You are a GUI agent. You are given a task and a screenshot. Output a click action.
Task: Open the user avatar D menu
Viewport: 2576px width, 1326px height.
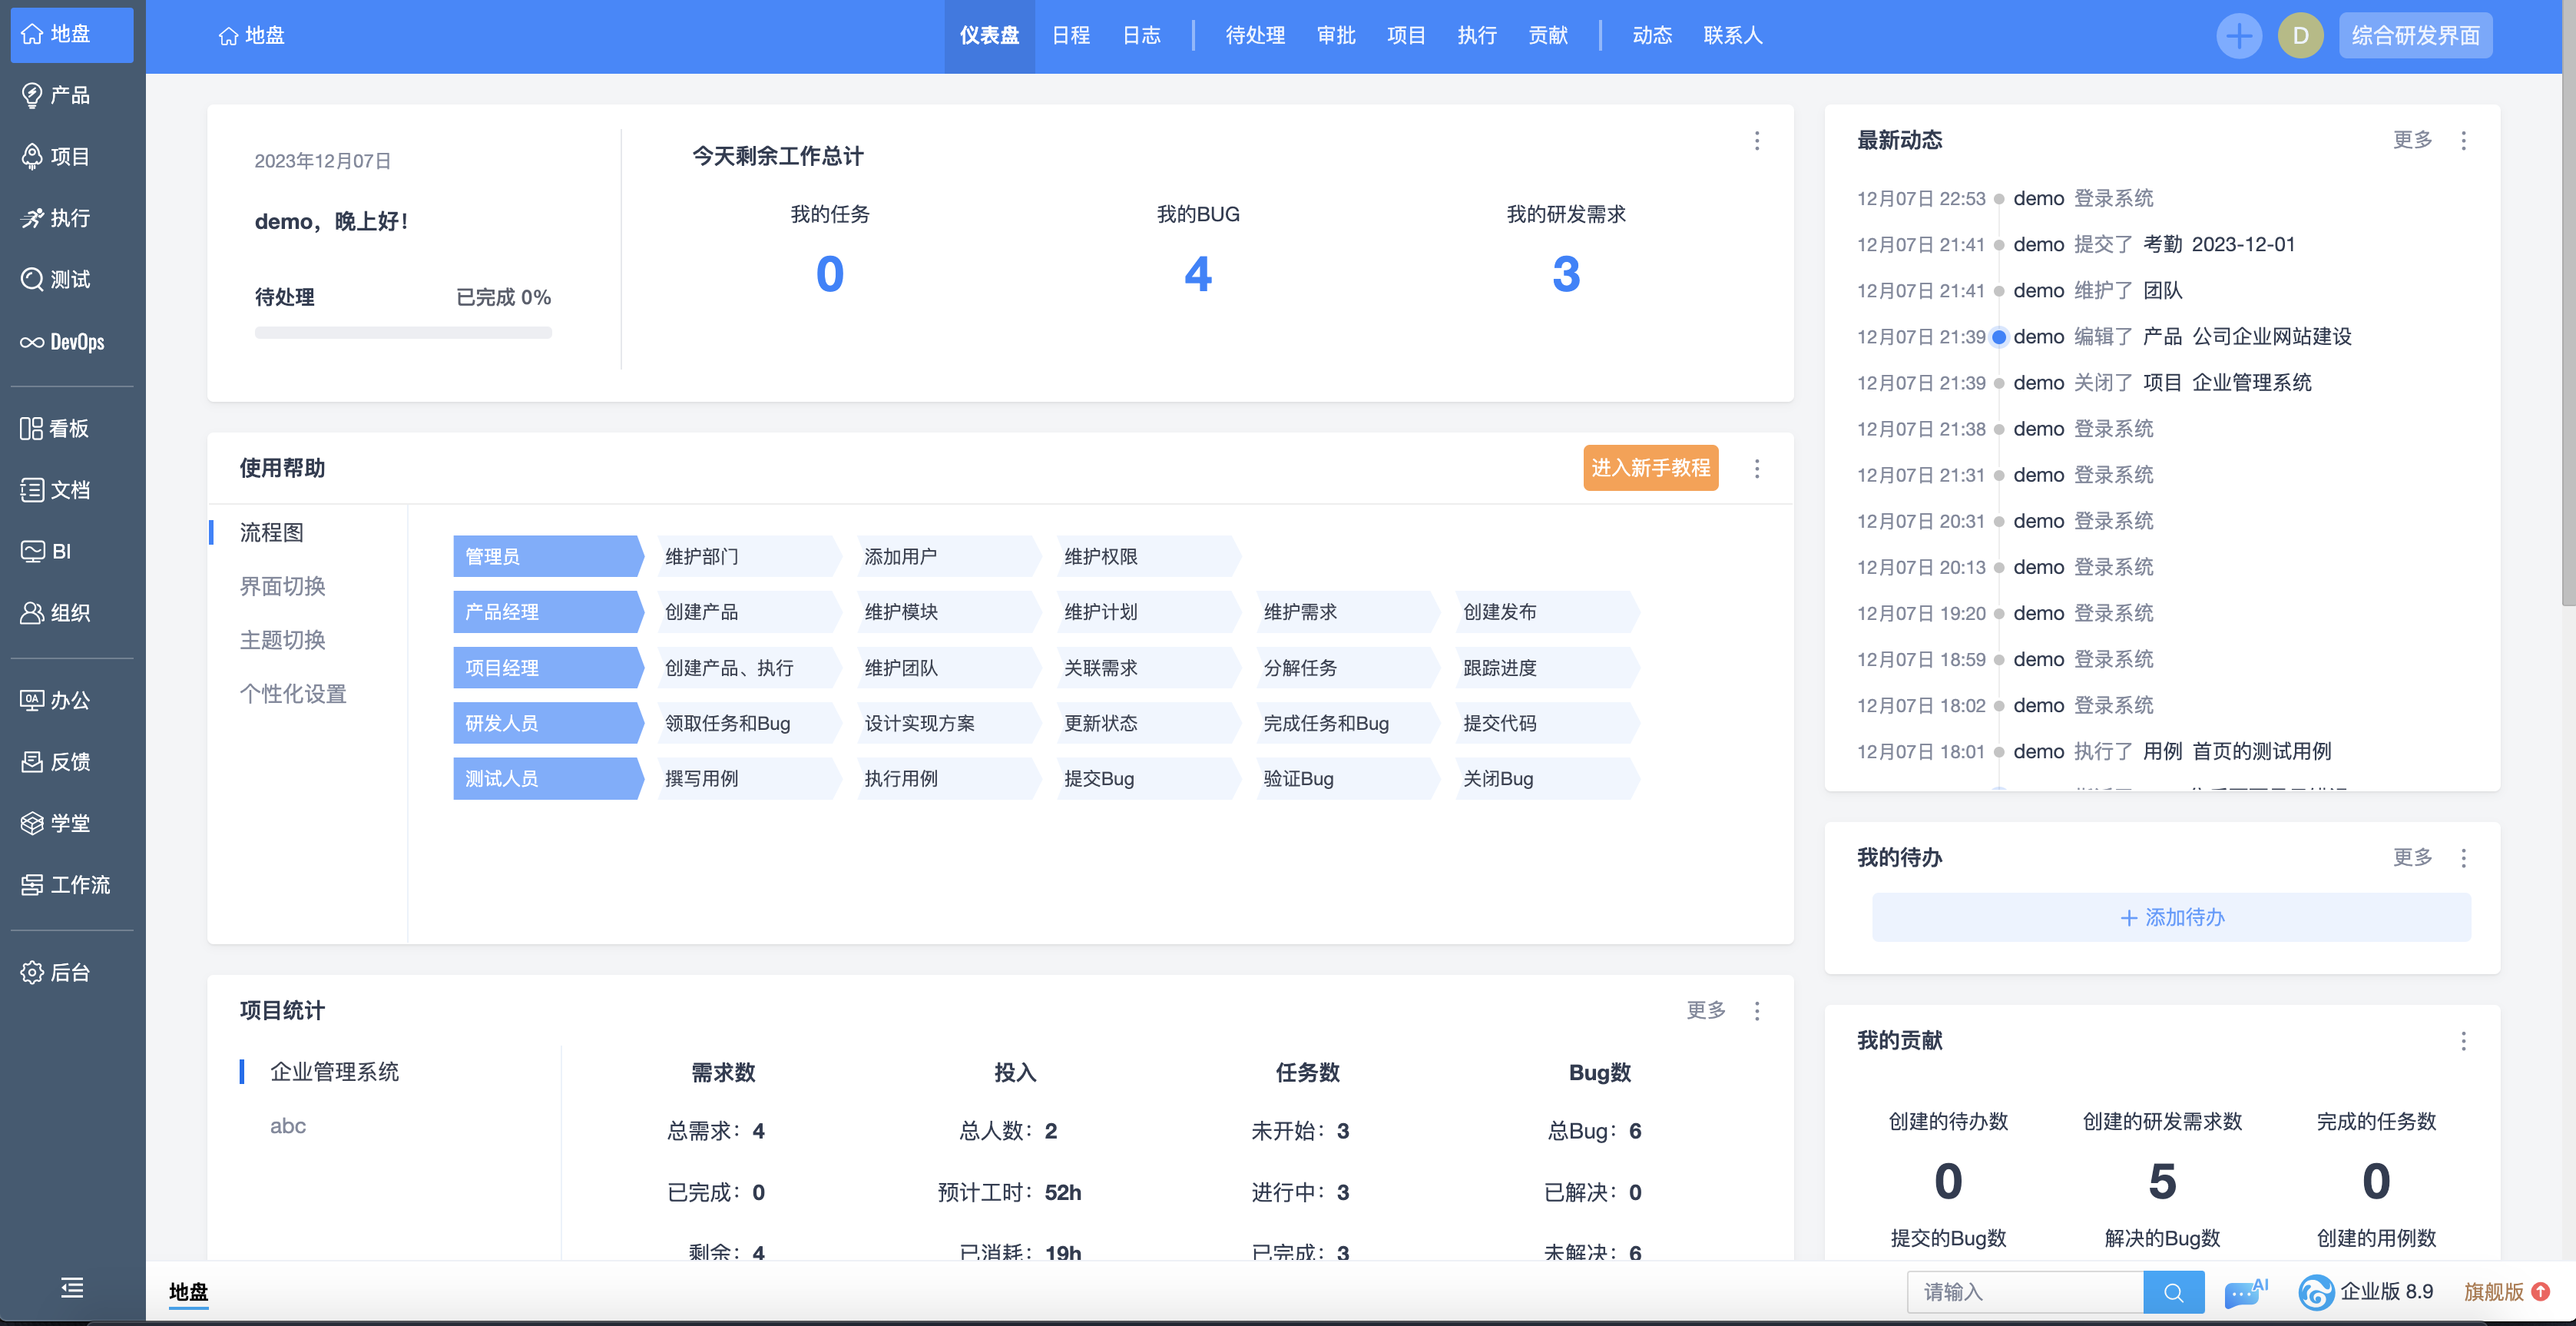pyautogui.click(x=2300, y=36)
